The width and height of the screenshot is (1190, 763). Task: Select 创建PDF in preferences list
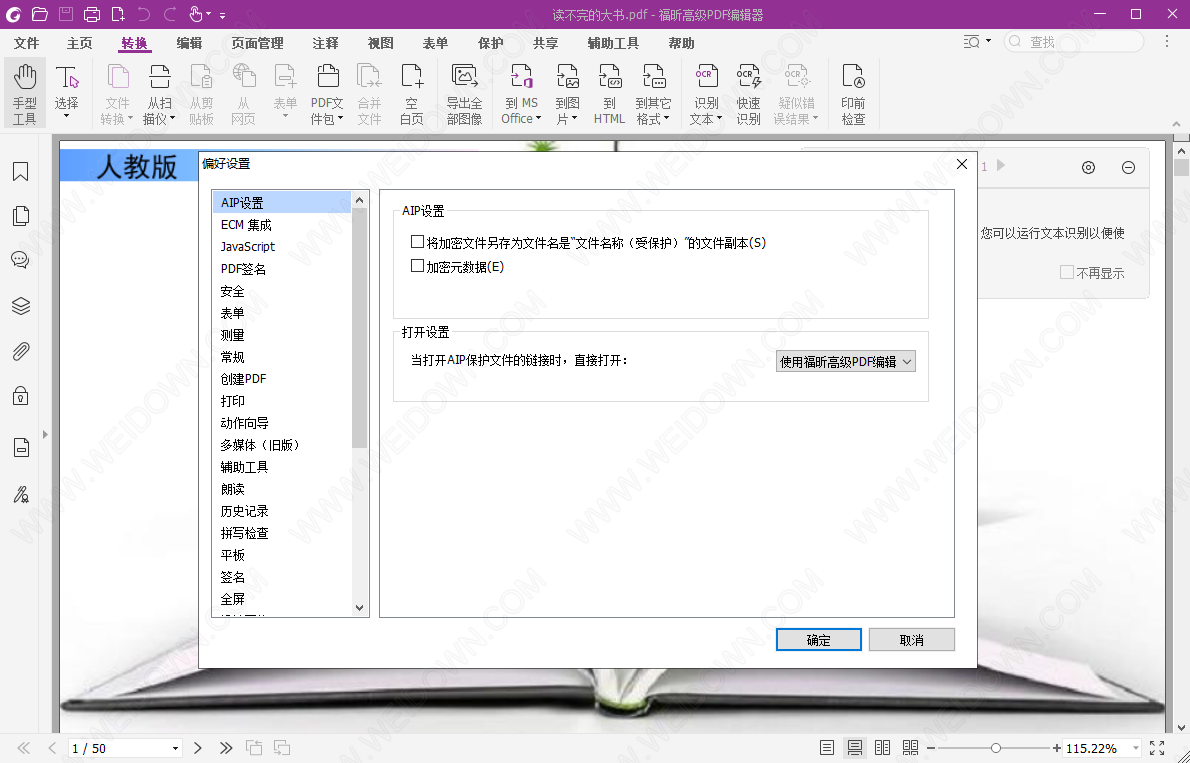tap(282, 379)
